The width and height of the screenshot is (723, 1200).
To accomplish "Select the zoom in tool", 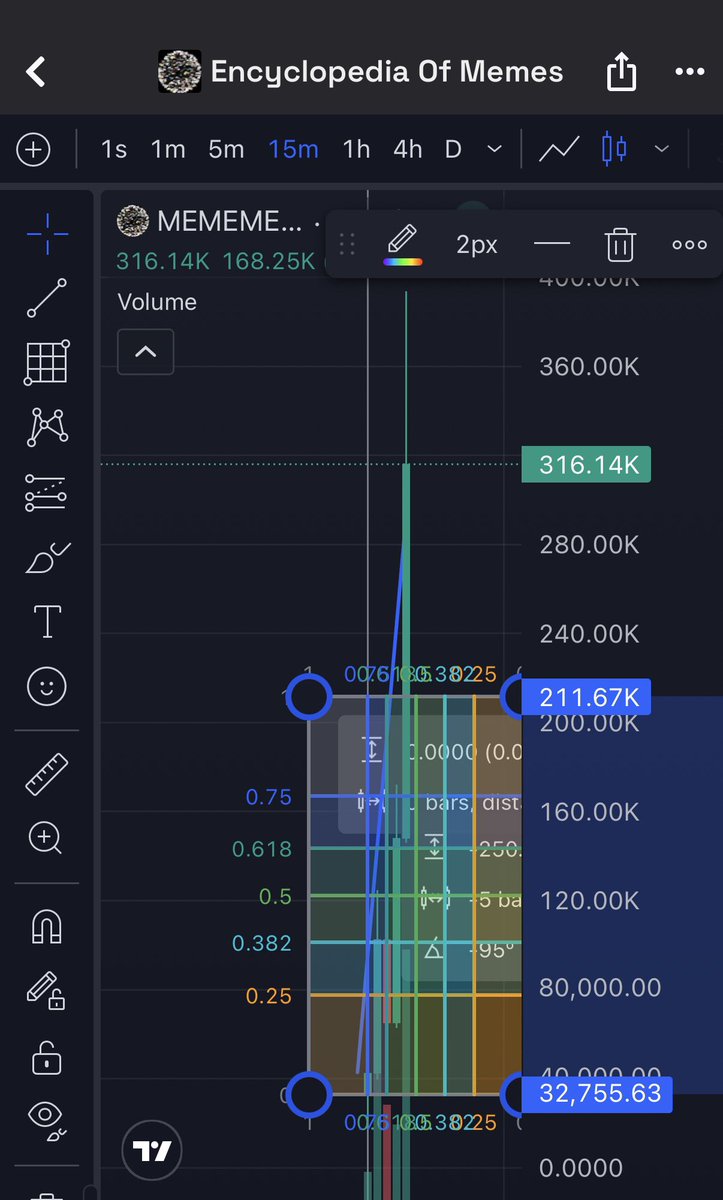I will [46, 839].
